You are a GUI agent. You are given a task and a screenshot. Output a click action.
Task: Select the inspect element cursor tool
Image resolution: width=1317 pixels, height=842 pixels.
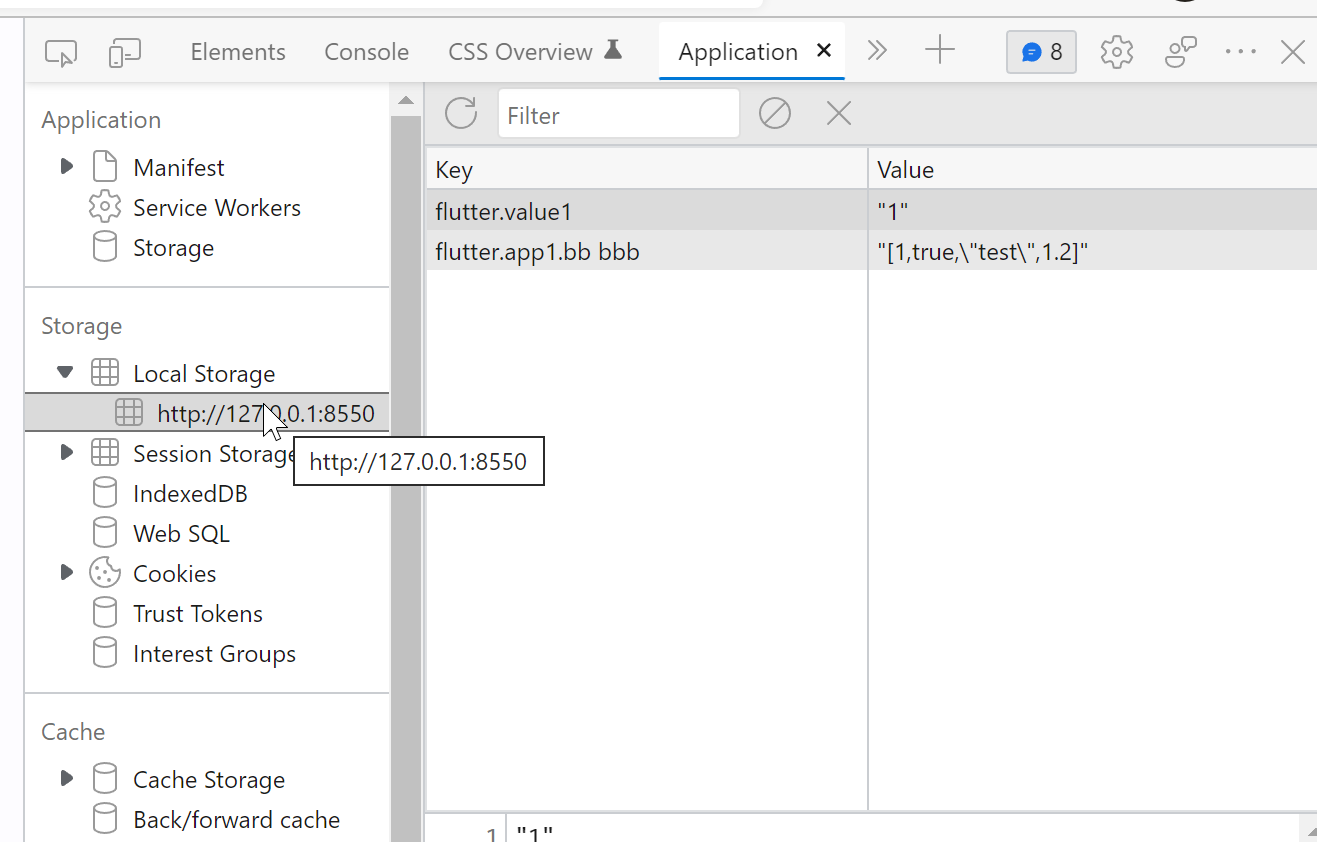pyautogui.click(x=60, y=52)
